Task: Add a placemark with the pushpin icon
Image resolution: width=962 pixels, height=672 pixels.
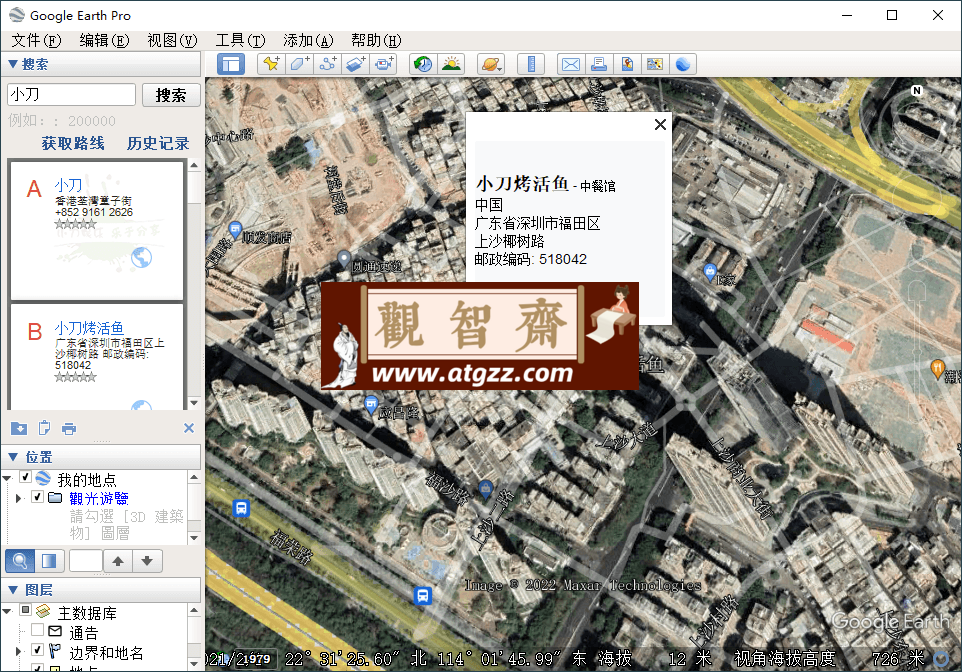Action: (x=271, y=64)
